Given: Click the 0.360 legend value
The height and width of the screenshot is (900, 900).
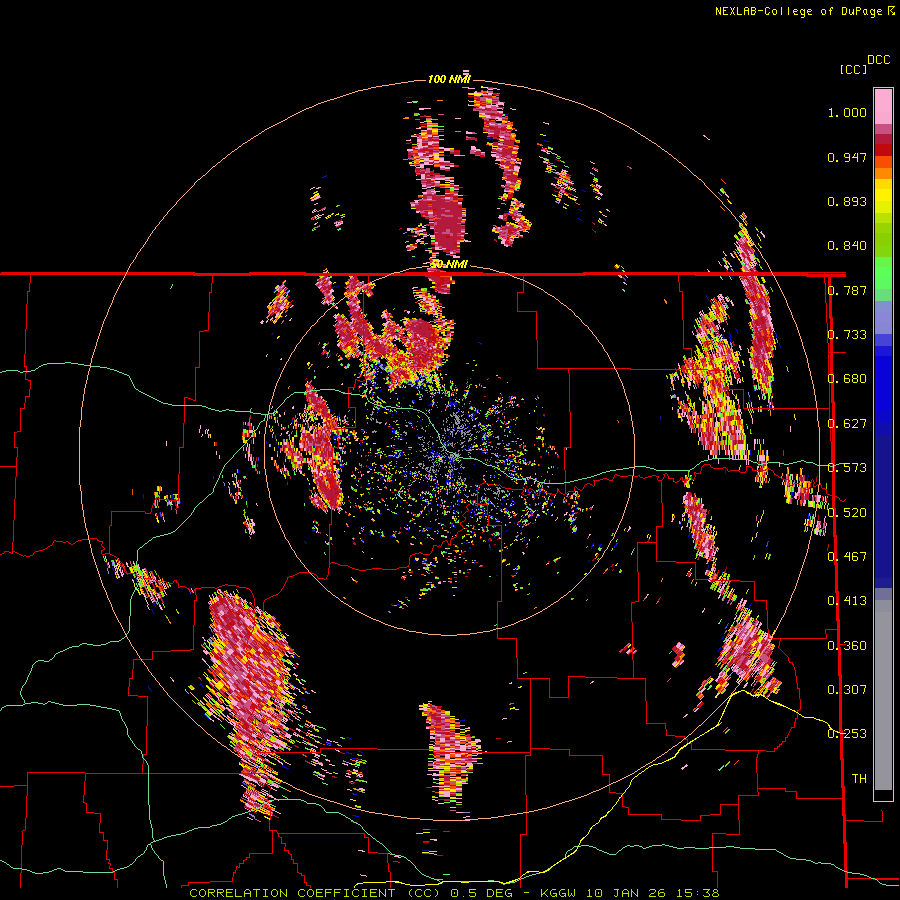Looking at the screenshot, I should (847, 646).
